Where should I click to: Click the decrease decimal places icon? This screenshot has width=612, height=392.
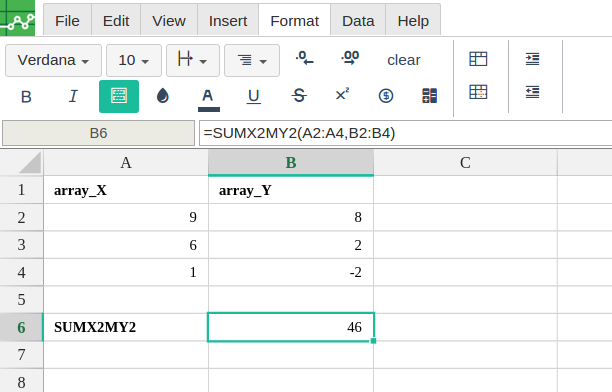coord(304,59)
